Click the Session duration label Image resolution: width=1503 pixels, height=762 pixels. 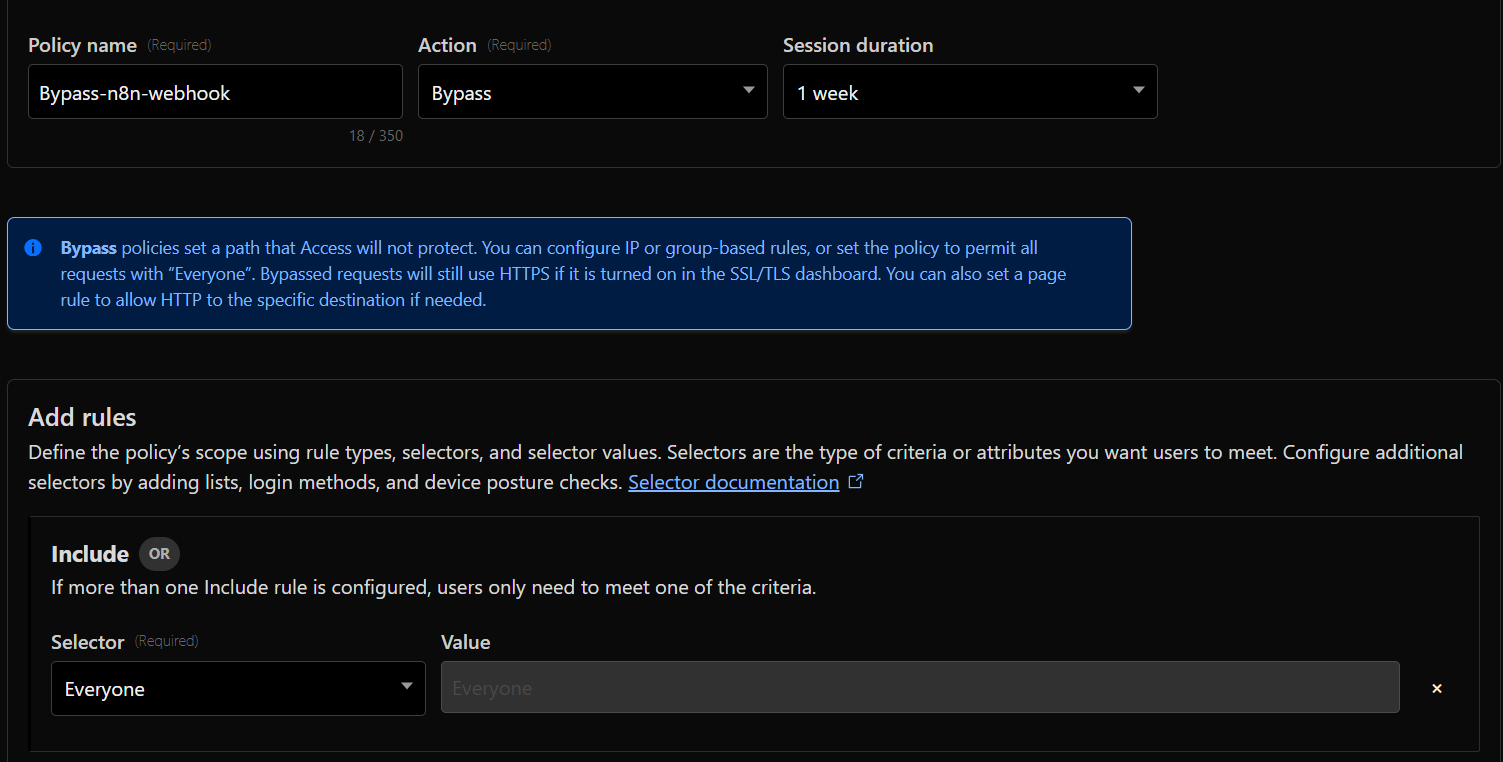(858, 45)
